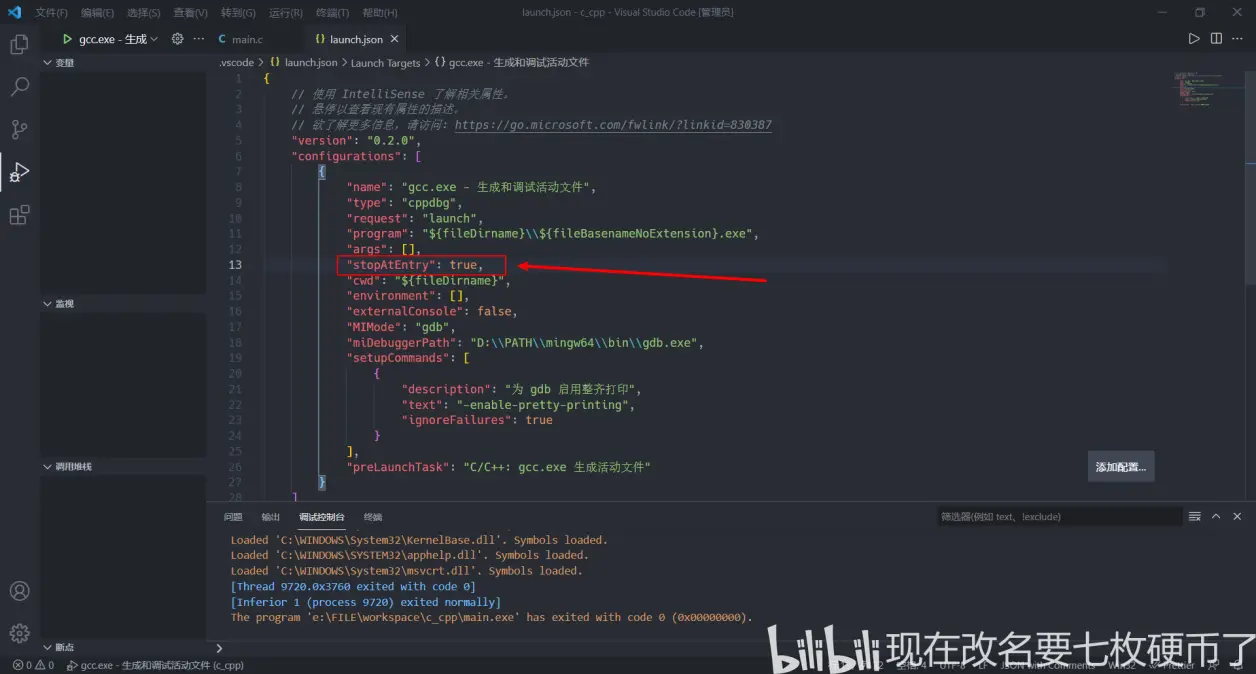Viewport: 1256px width, 674px height.
Task: Collapse the 调用堆栈 section
Action: pyautogui.click(x=123, y=467)
